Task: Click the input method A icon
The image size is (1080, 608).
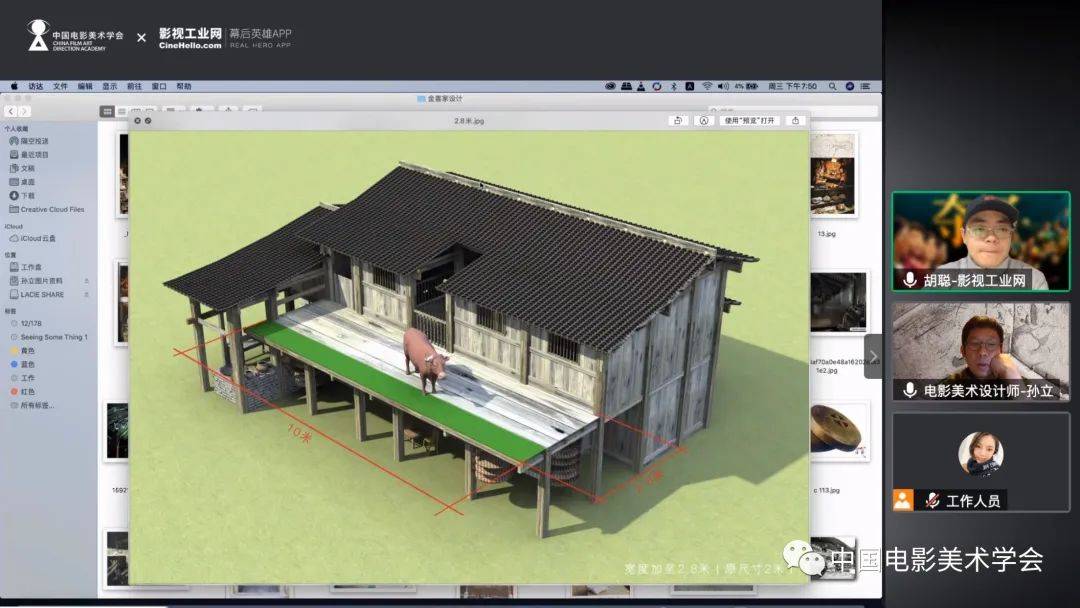Action: [x=689, y=86]
